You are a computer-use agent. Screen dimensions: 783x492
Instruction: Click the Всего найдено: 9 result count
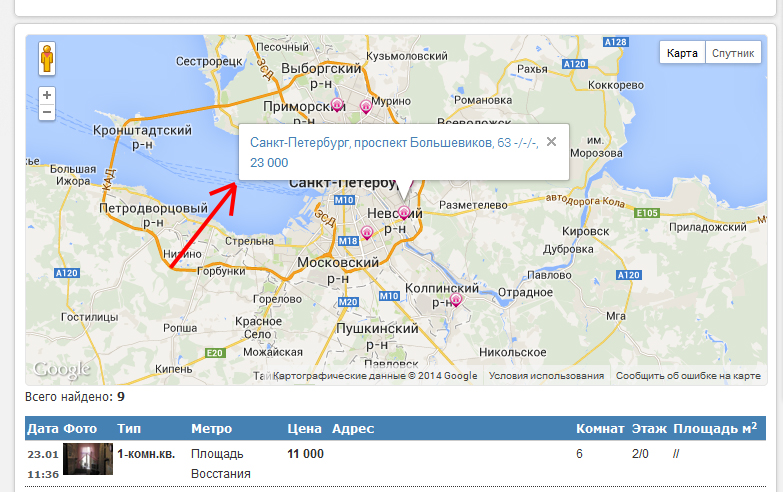[x=75, y=397]
